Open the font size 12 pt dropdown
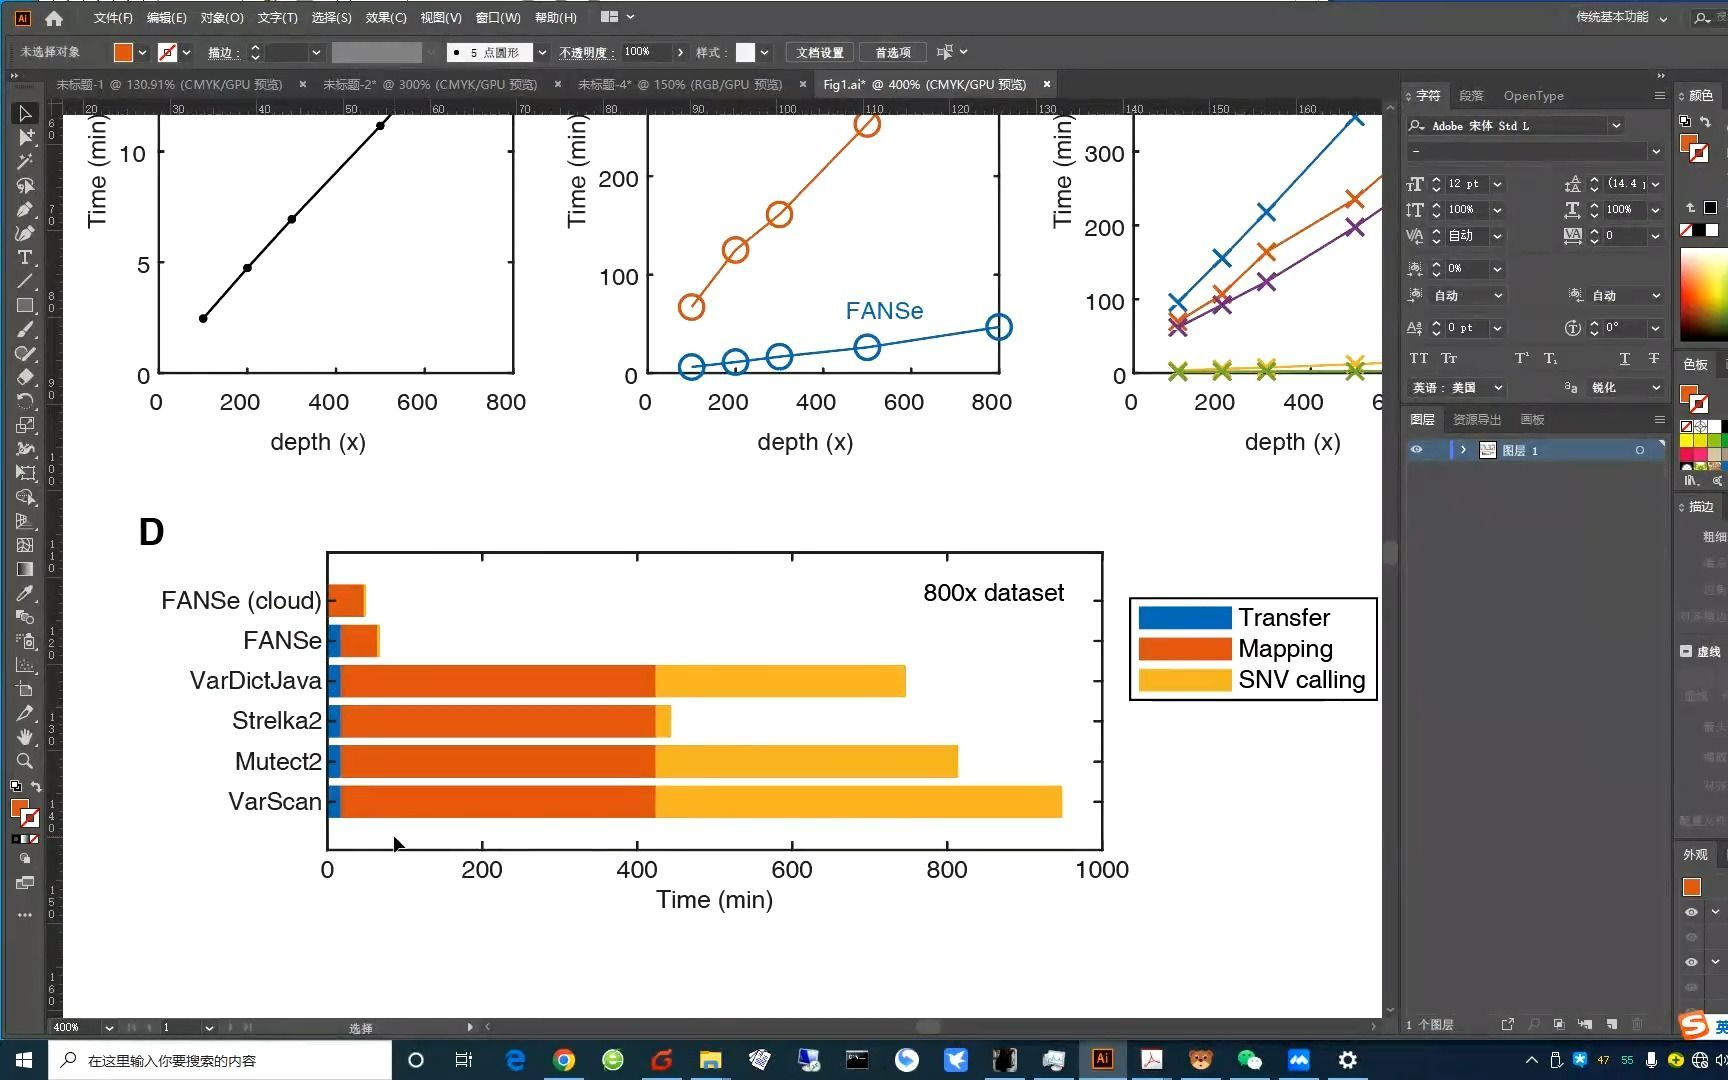 click(x=1497, y=184)
